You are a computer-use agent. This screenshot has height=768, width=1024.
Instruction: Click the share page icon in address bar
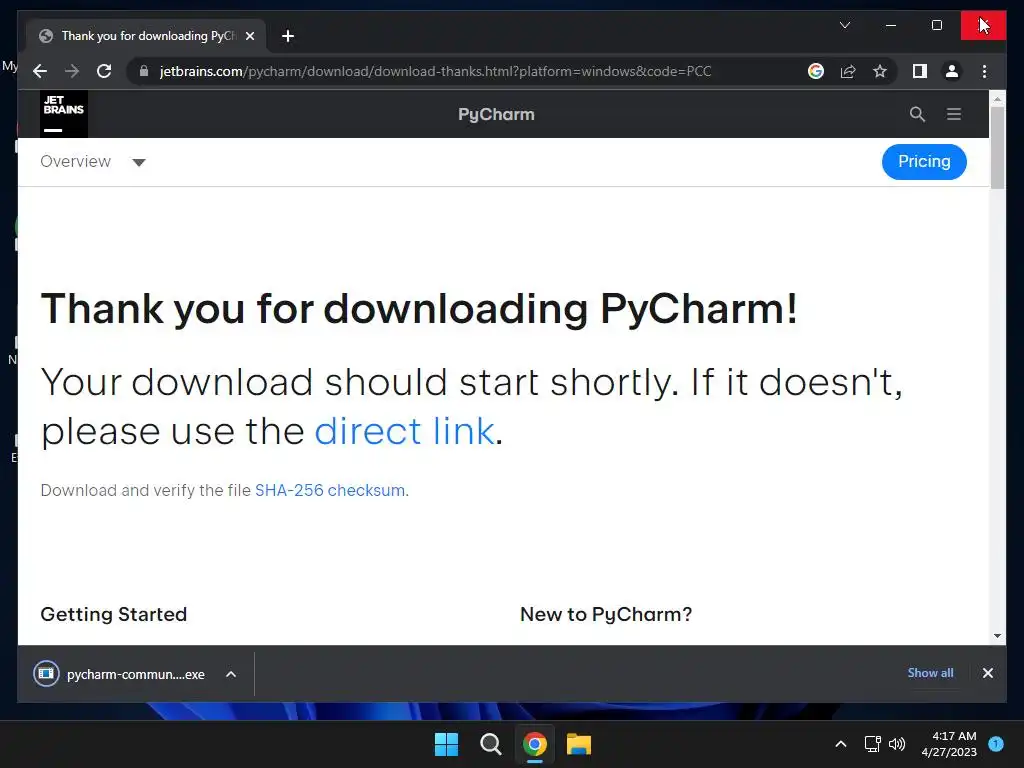coord(848,71)
